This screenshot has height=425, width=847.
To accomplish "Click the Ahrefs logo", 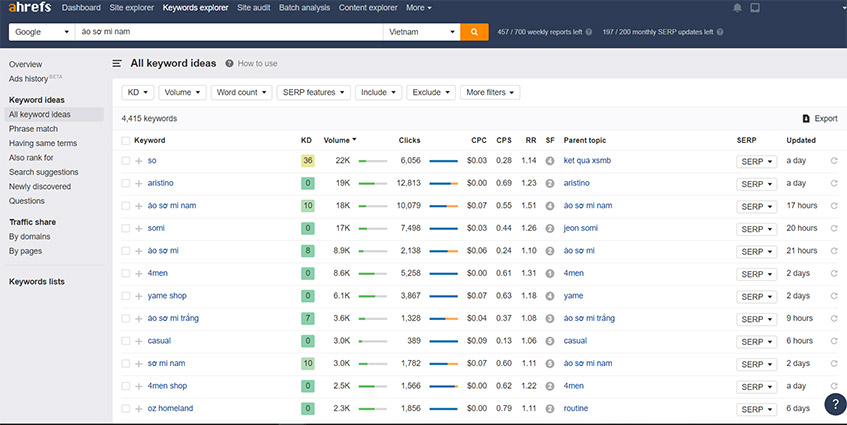I will tap(30, 7).
